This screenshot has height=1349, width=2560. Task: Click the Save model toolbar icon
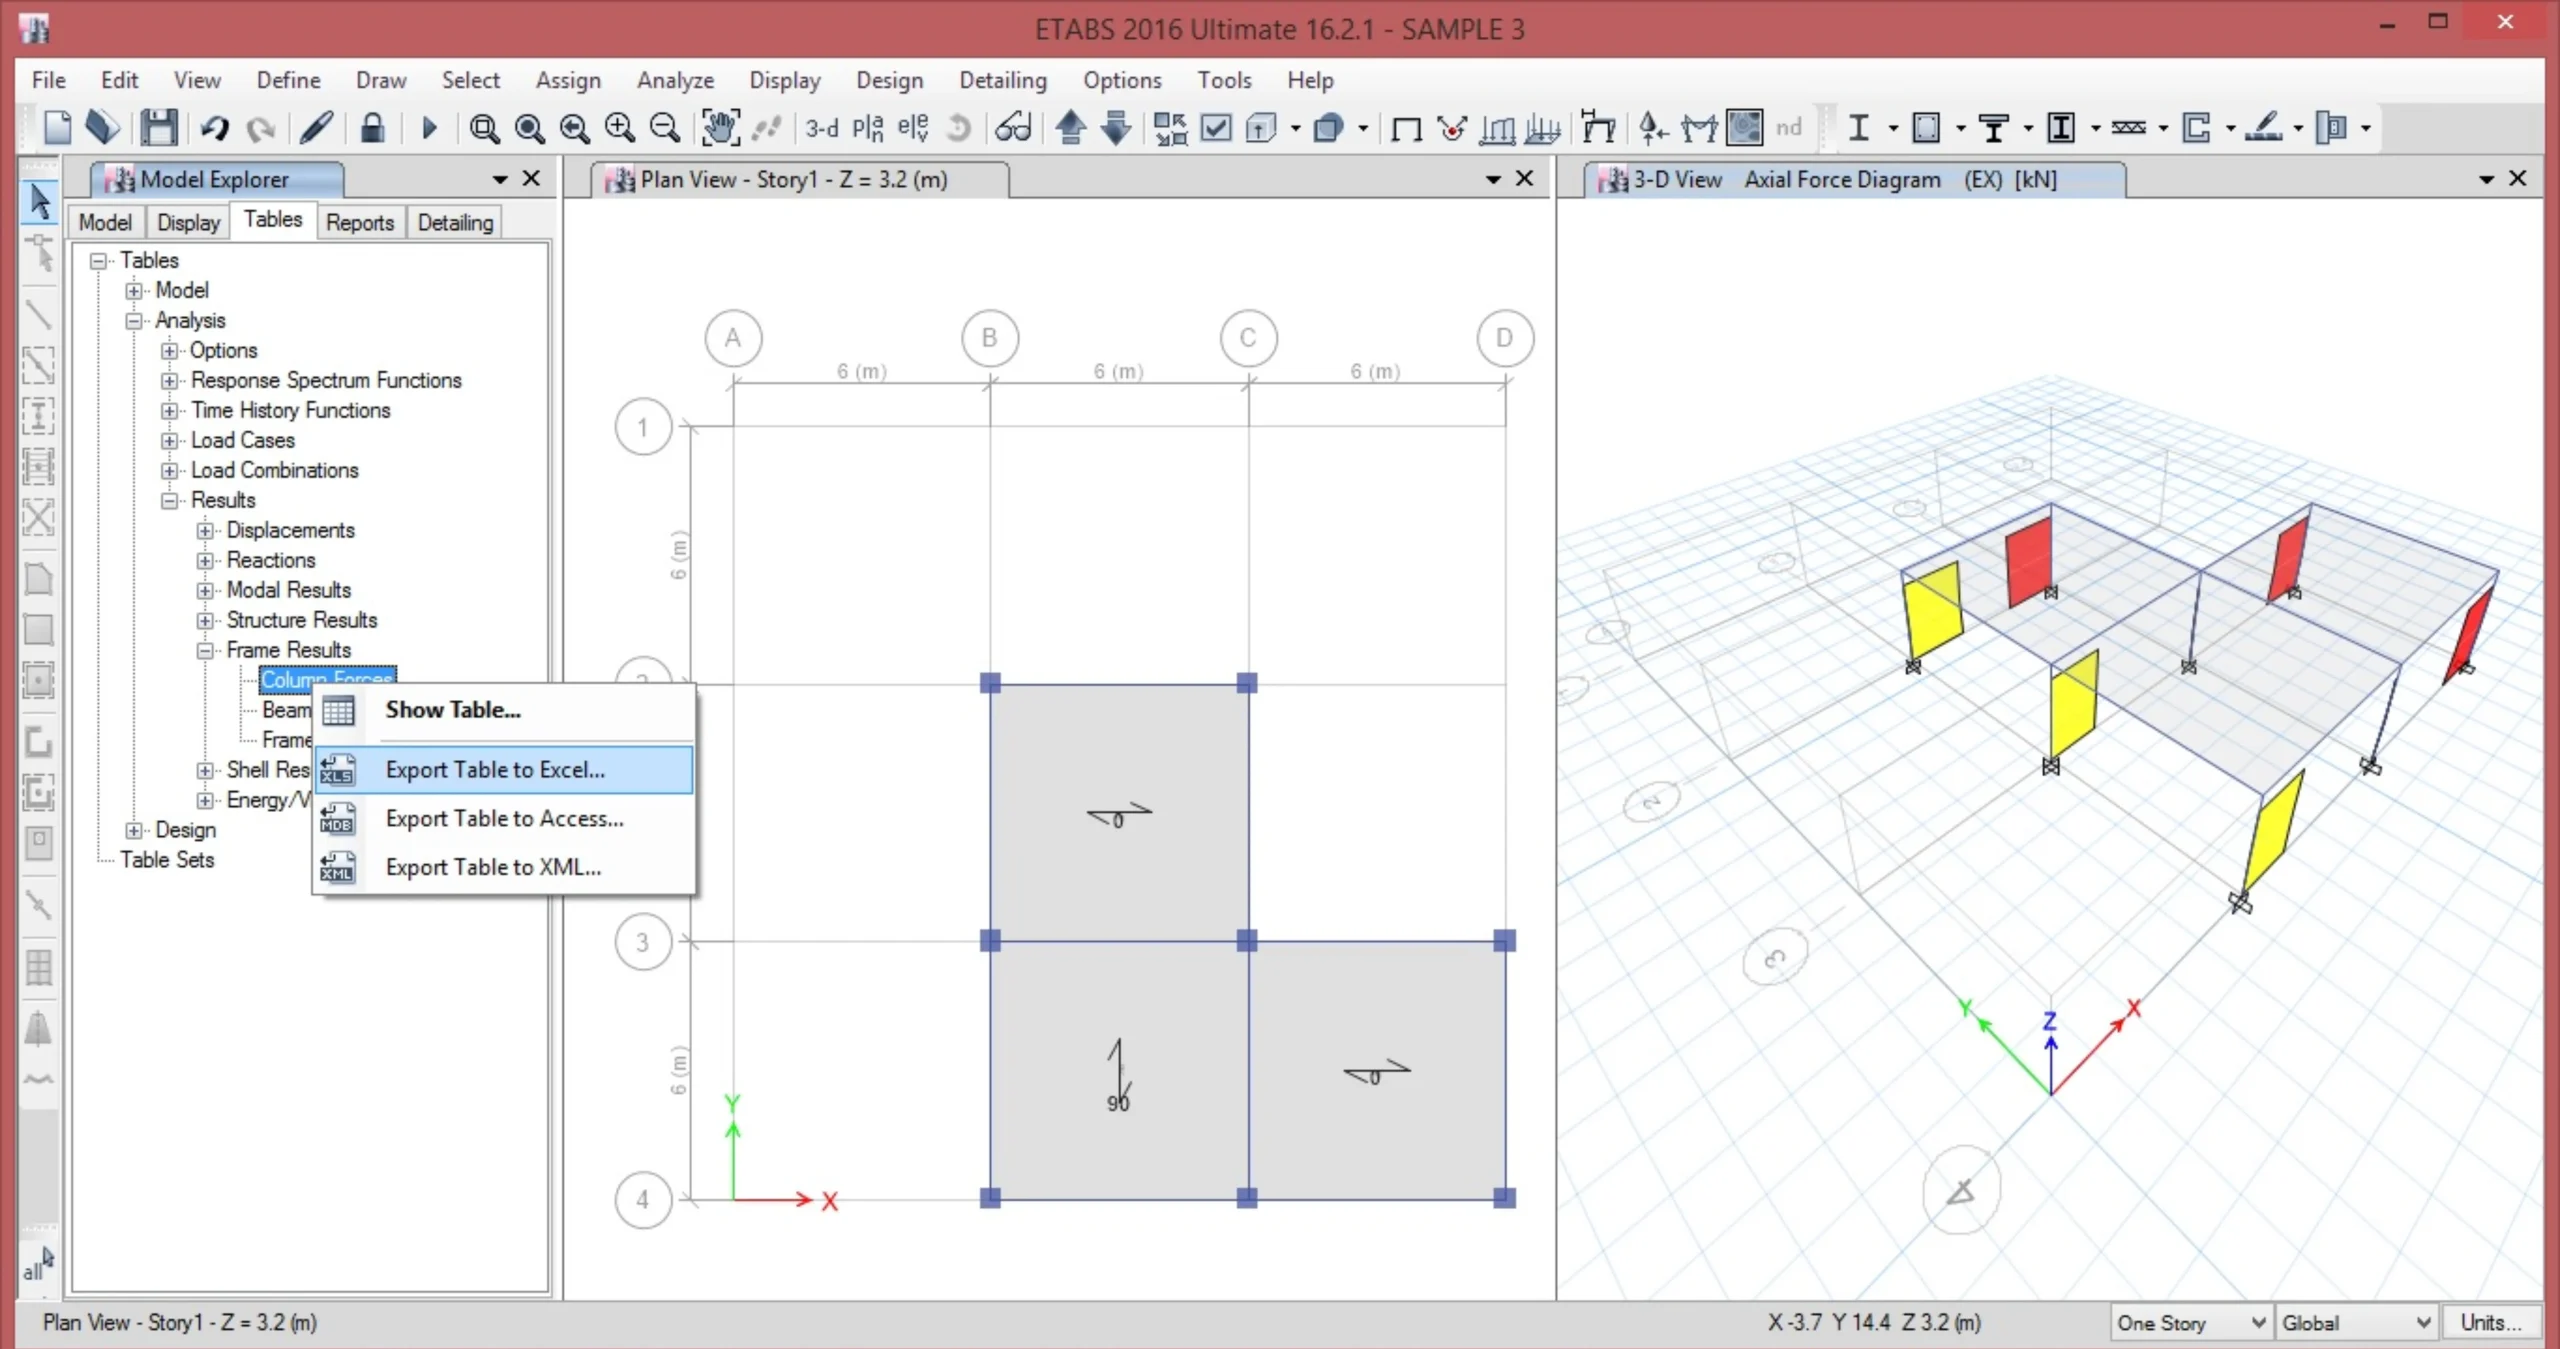158,128
